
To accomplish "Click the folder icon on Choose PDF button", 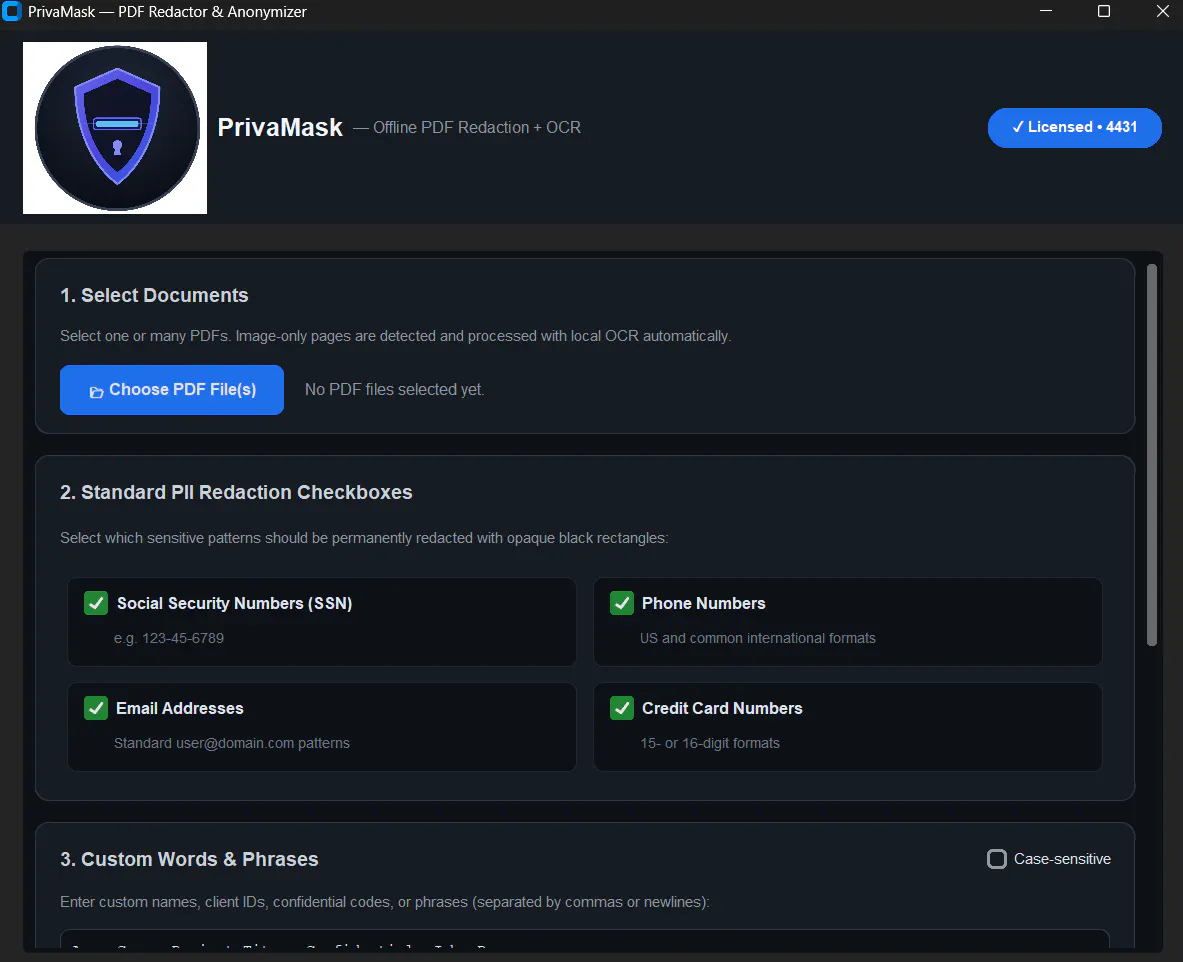I will 97,391.
